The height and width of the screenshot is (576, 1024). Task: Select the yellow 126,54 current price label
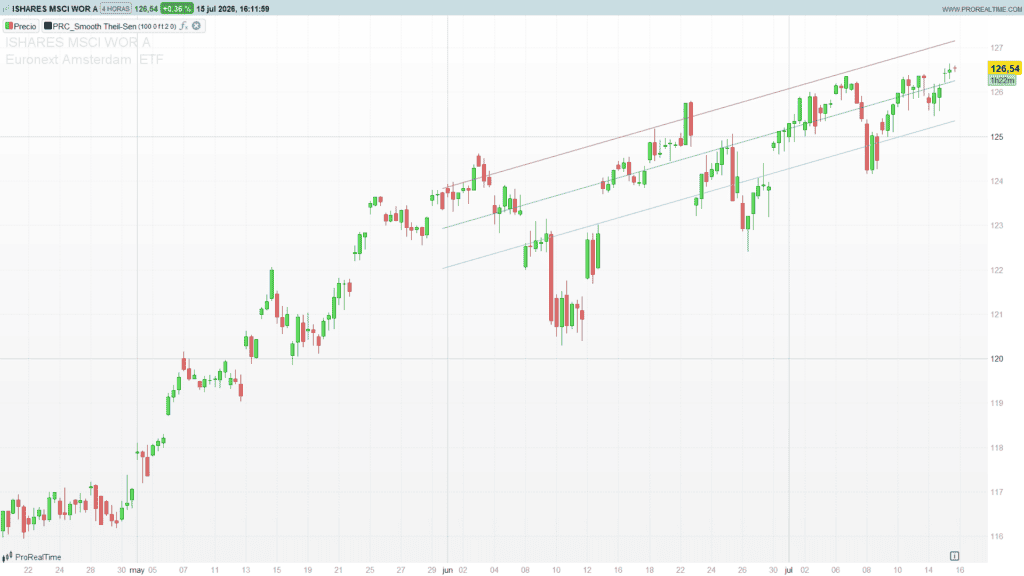(1004, 69)
